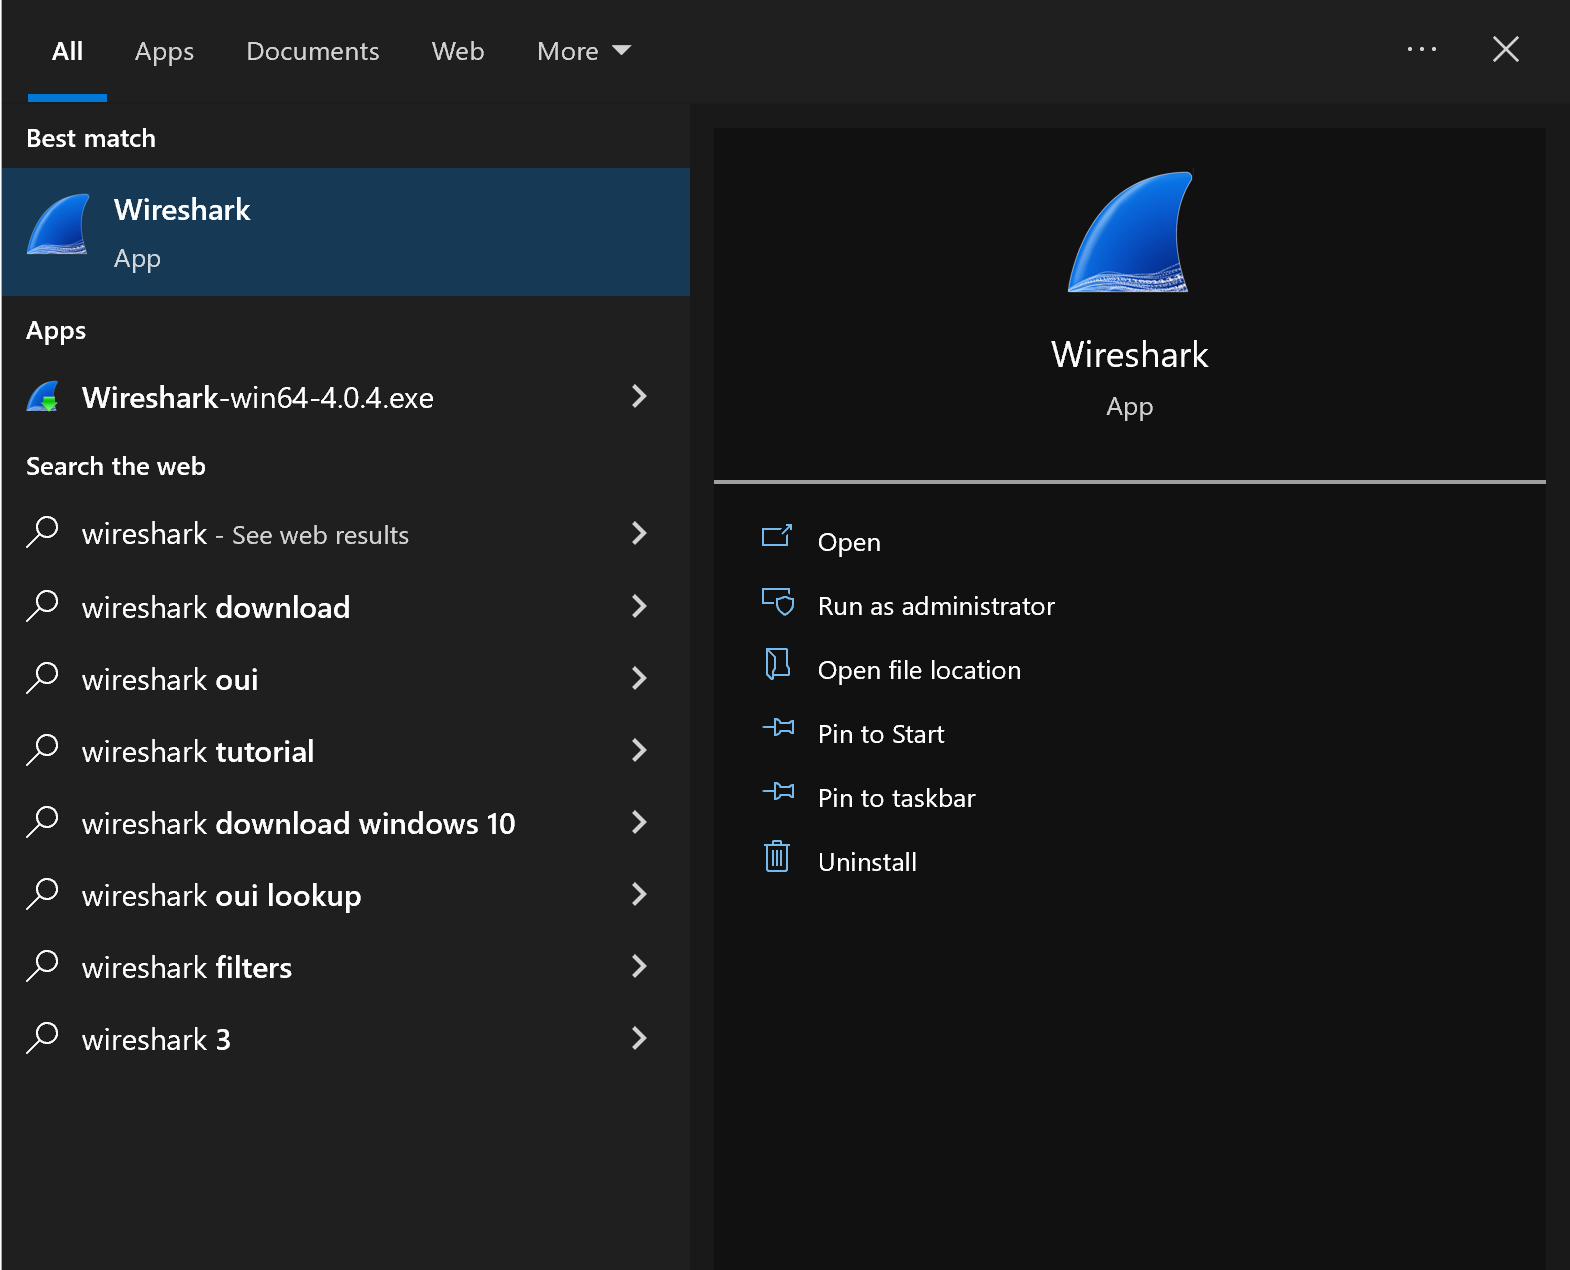The width and height of the screenshot is (1570, 1270).
Task: Select 'wireshark download' suggestion text
Action: click(216, 607)
